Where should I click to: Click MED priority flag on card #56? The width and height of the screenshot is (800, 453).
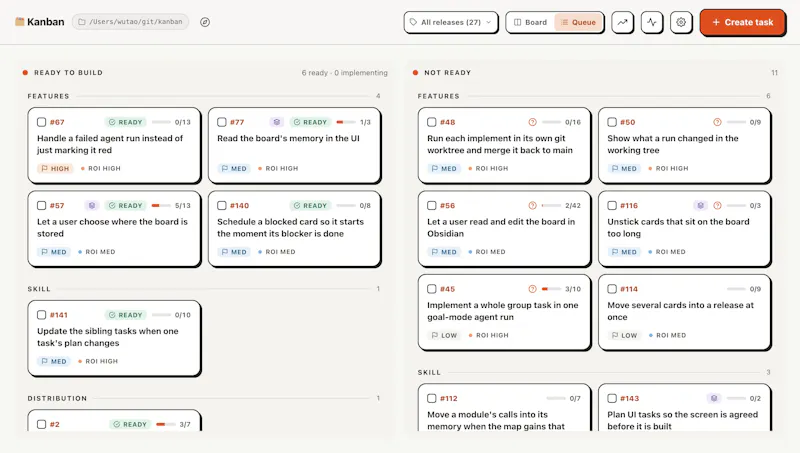coord(444,252)
